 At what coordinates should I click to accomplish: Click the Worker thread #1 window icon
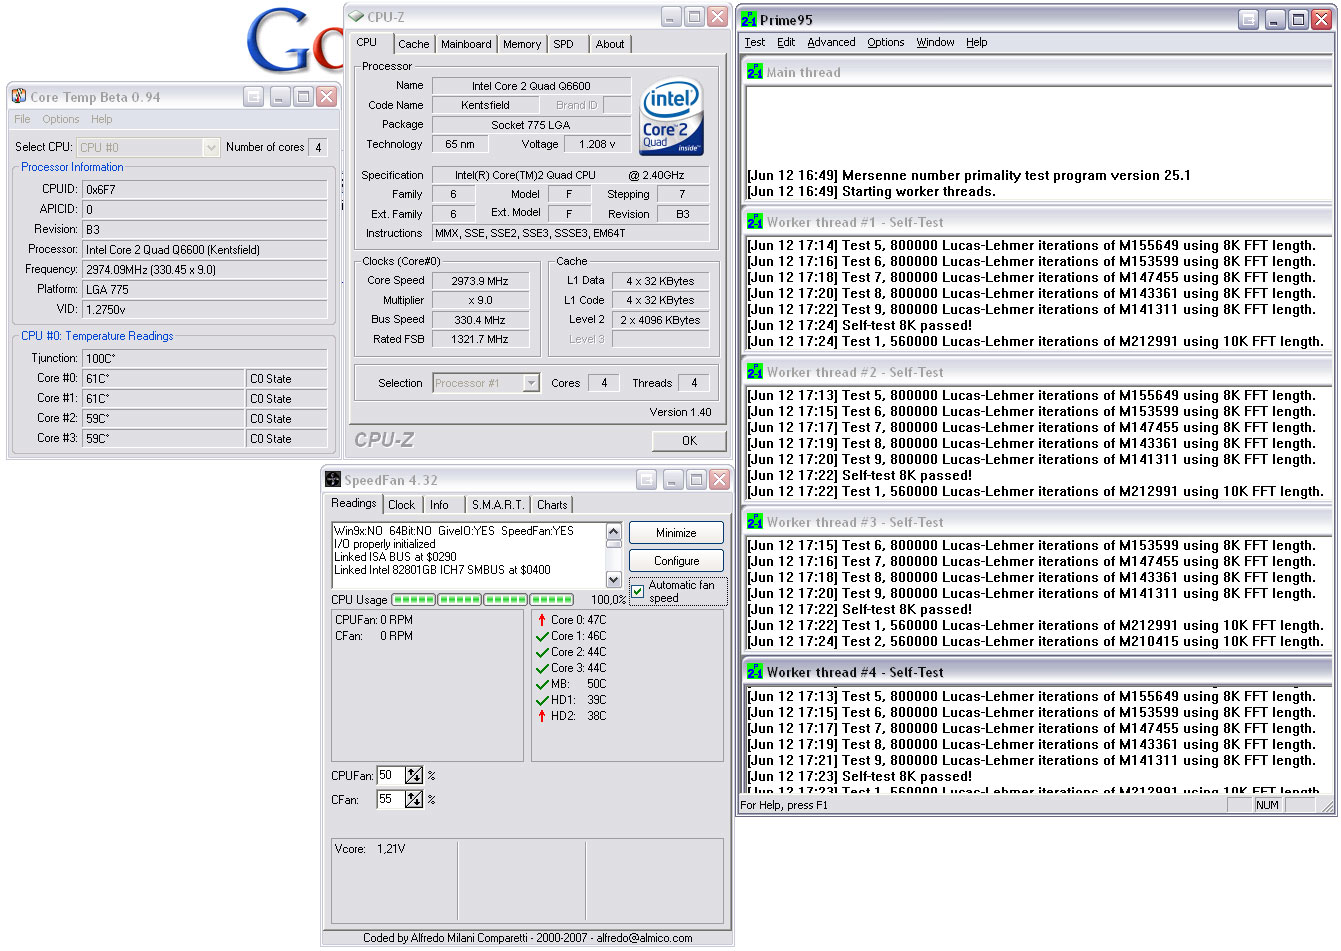tap(755, 222)
